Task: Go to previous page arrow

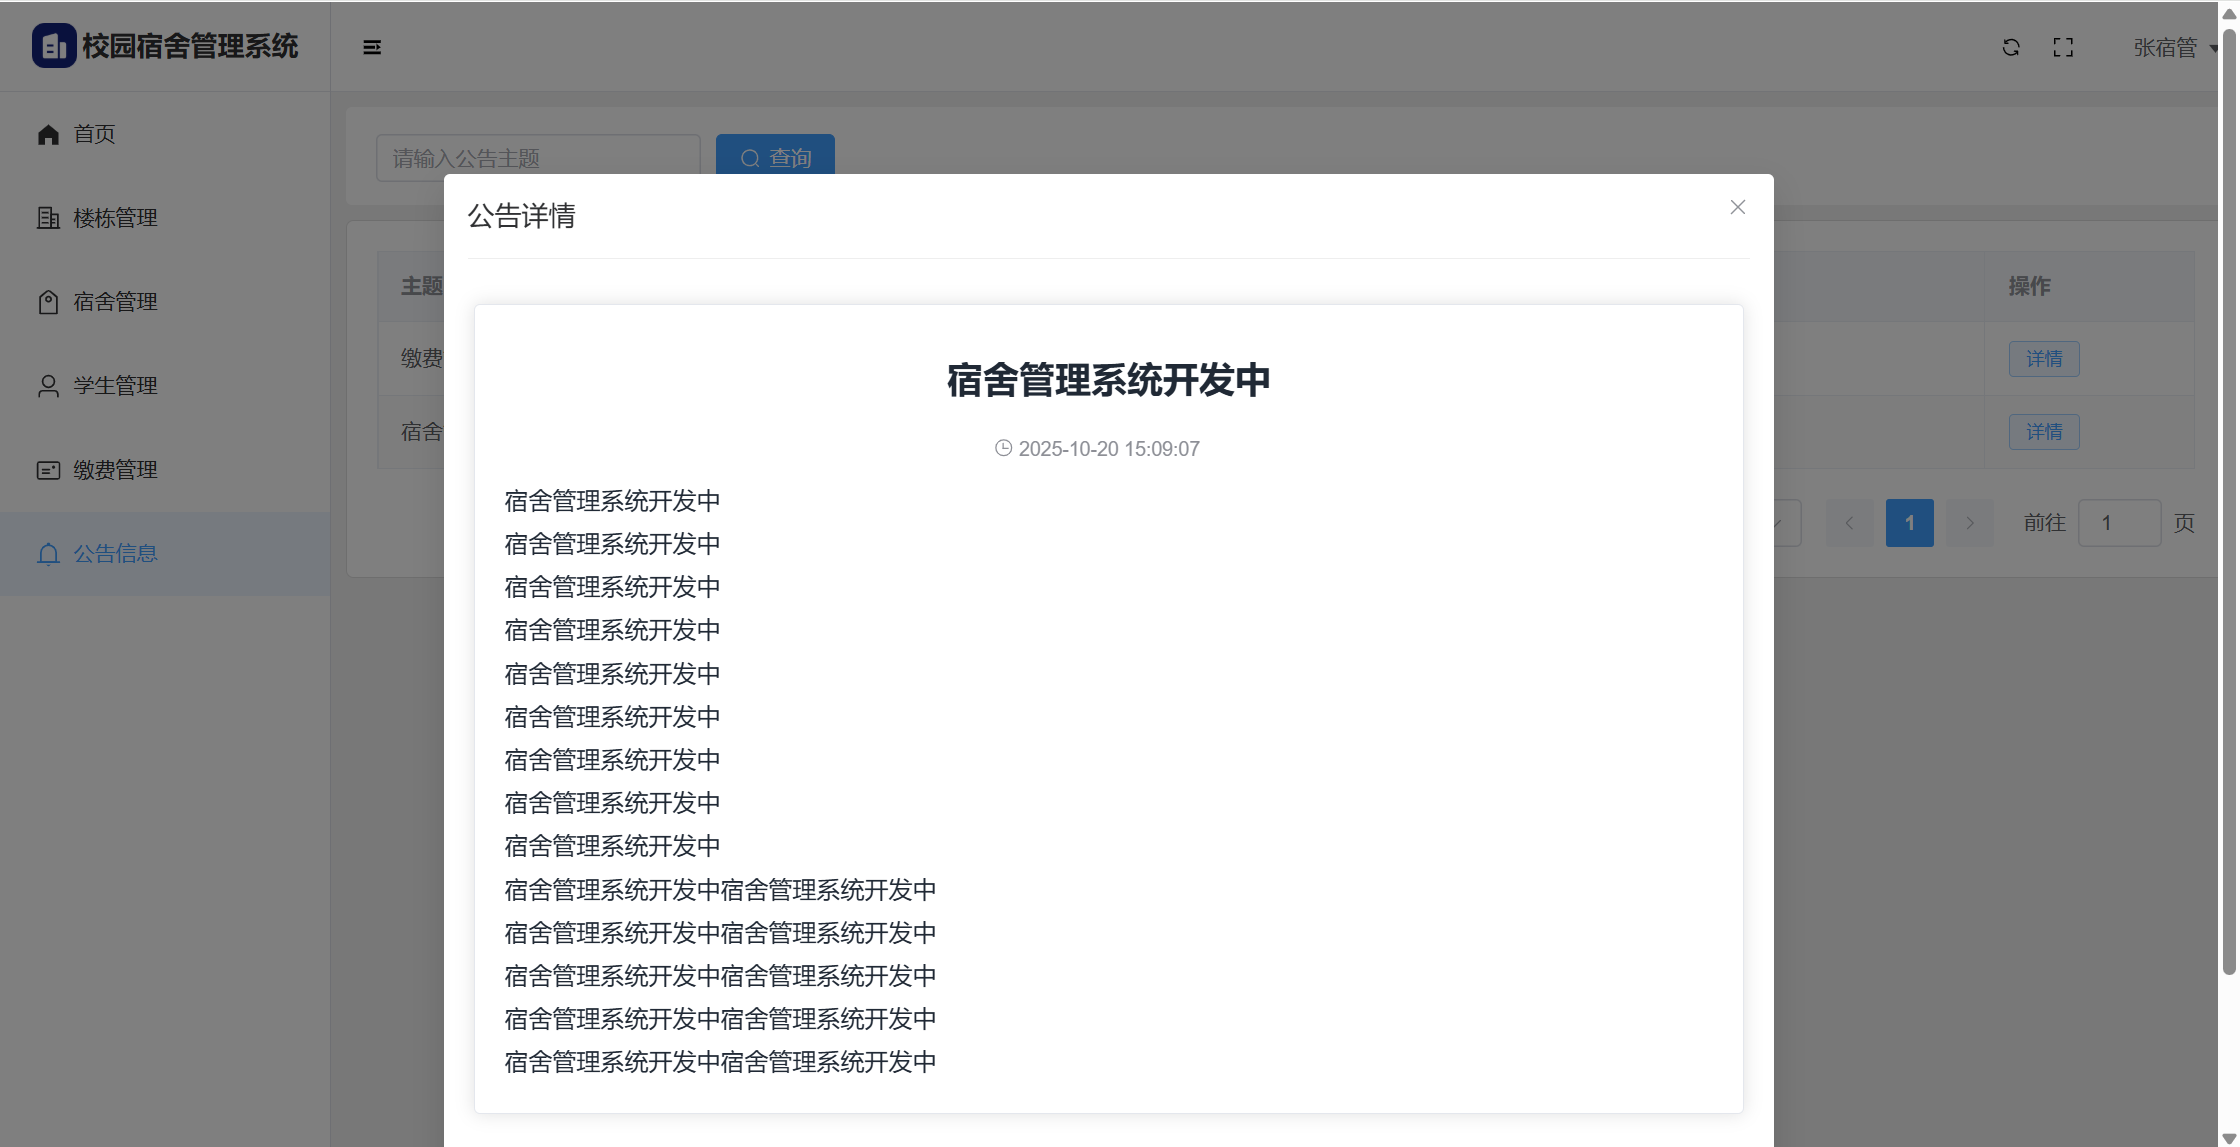Action: pyautogui.click(x=1849, y=523)
